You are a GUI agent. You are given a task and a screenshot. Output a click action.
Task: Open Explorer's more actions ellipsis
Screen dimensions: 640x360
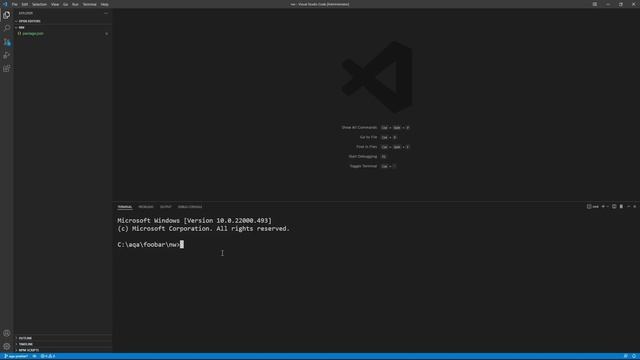[106, 13]
